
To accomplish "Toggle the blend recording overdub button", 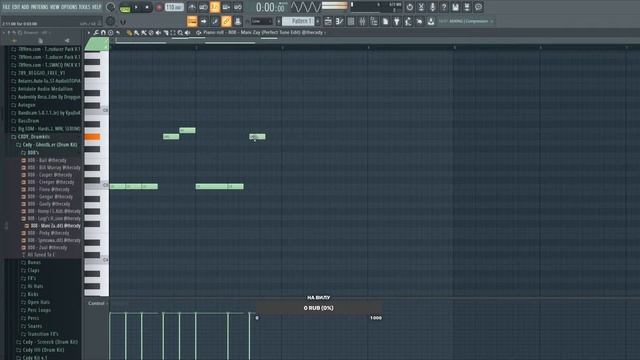I will [226, 7].
